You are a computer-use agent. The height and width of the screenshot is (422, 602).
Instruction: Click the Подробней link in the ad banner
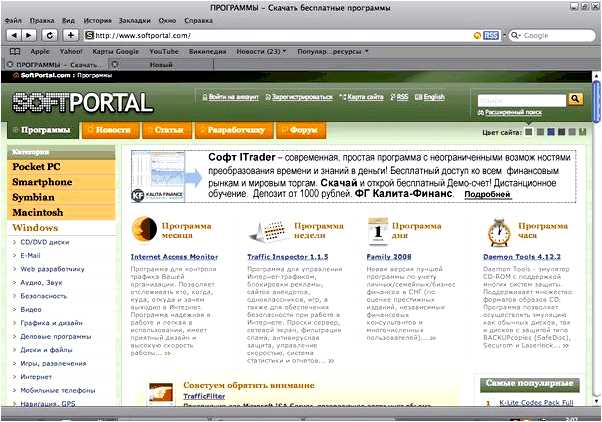pos(486,195)
